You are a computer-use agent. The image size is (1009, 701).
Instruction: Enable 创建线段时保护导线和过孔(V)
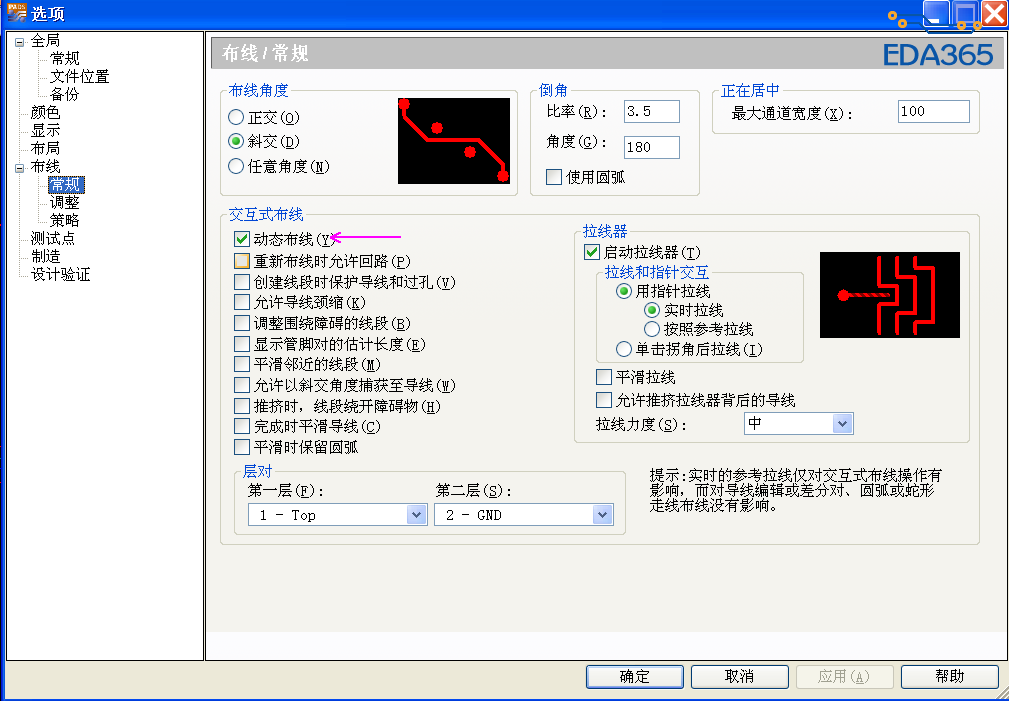pos(242,282)
